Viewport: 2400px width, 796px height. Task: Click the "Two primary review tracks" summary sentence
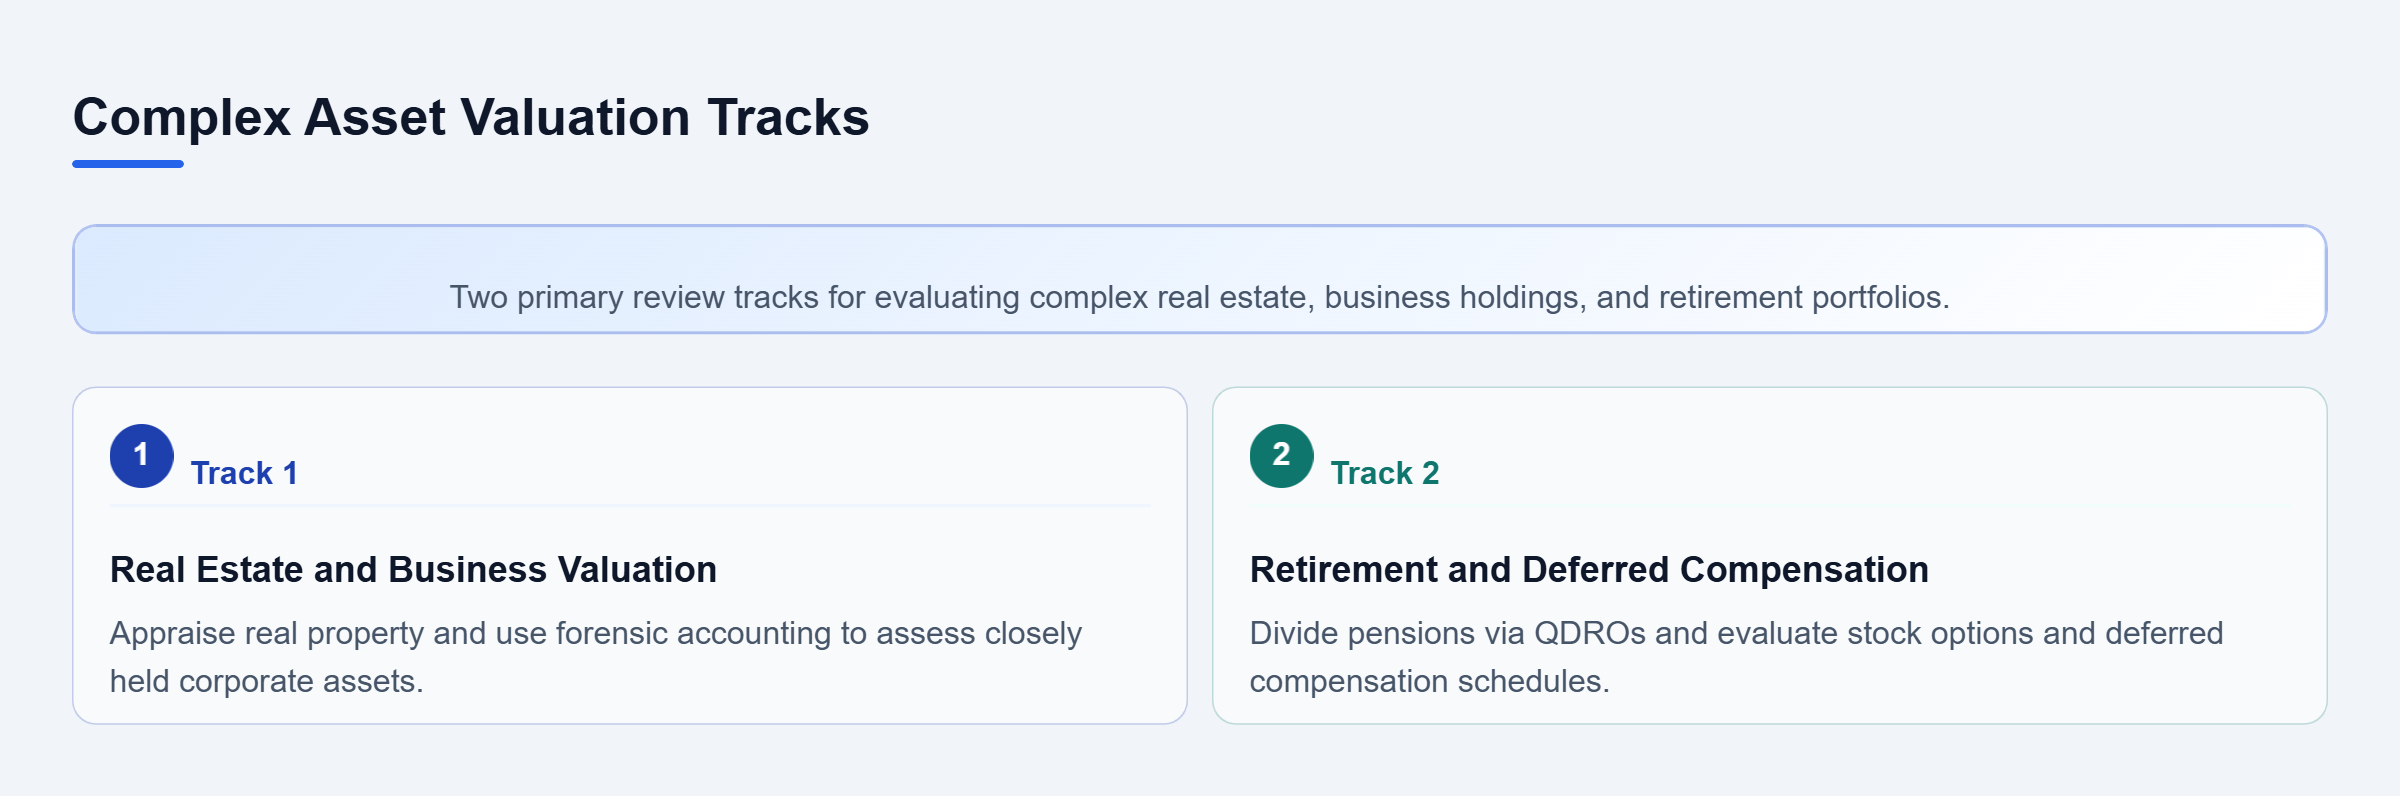tap(1199, 297)
